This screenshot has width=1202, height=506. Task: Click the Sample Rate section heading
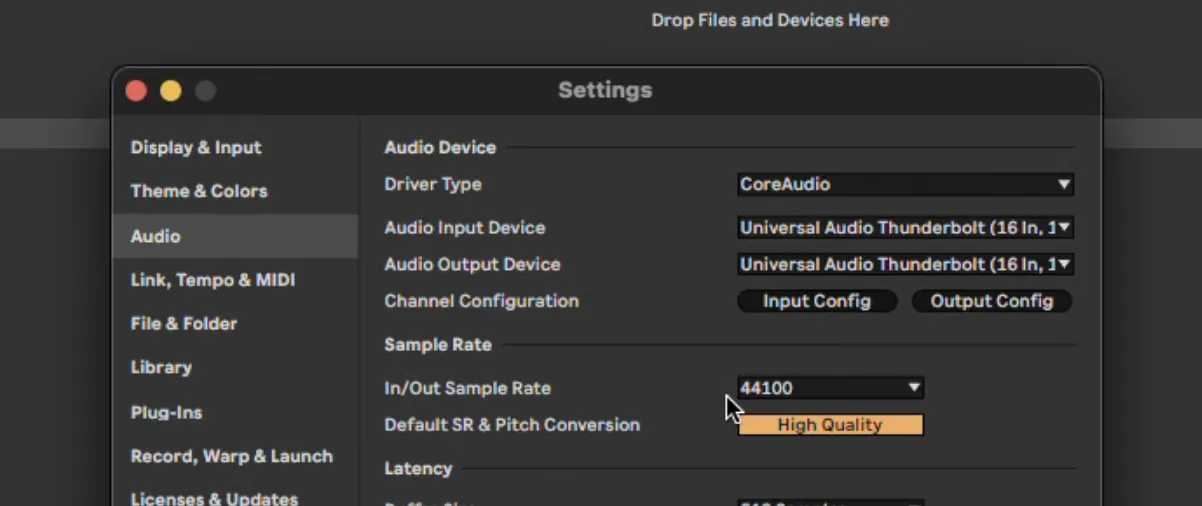tap(438, 344)
